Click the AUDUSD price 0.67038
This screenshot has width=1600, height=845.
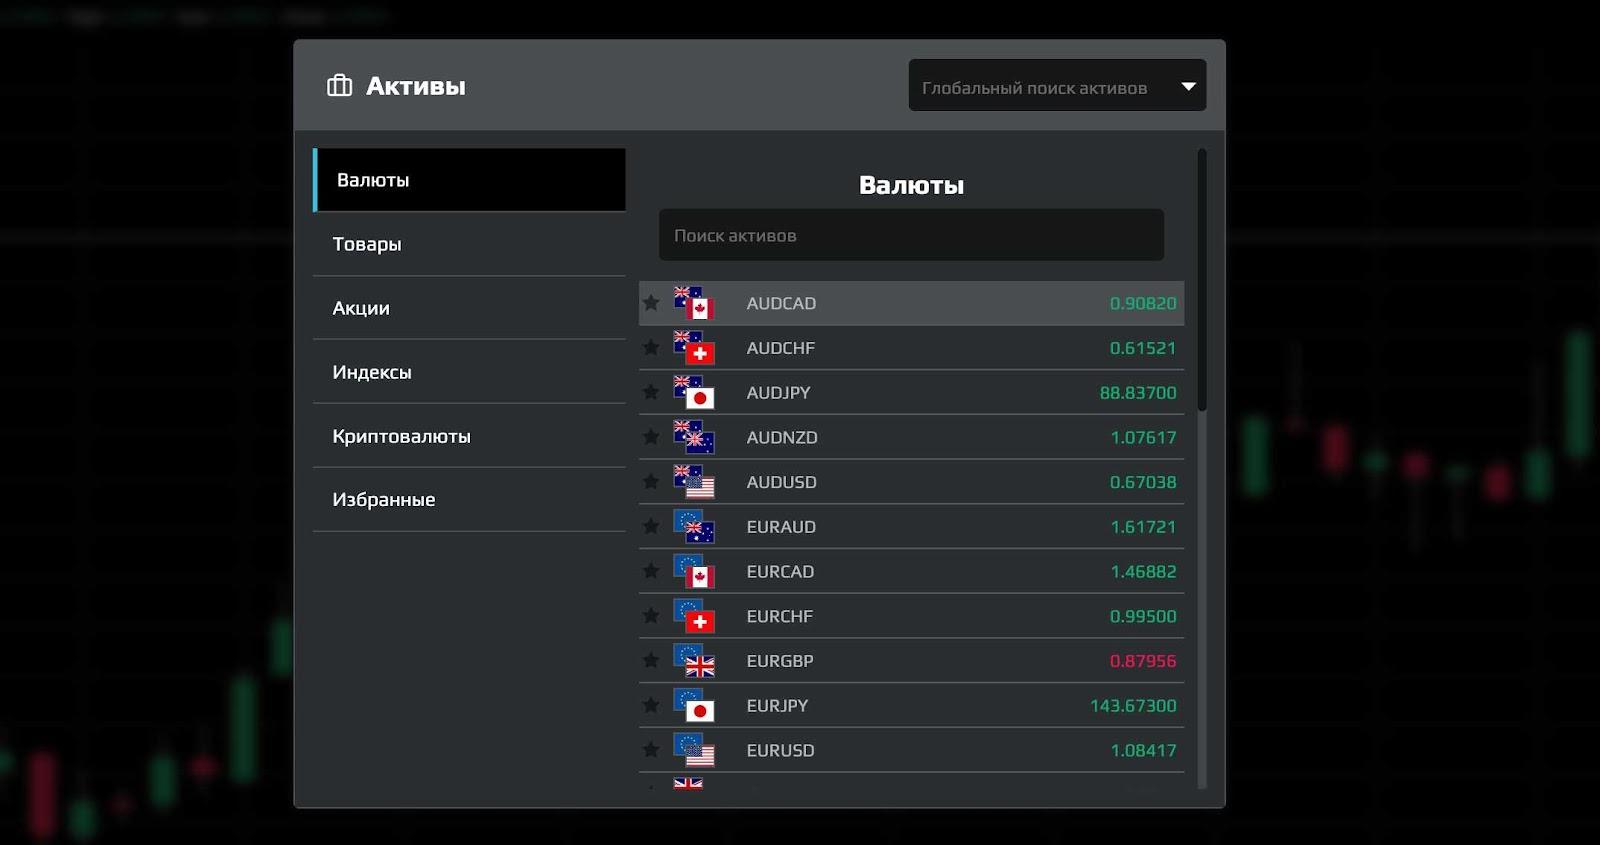point(1143,482)
